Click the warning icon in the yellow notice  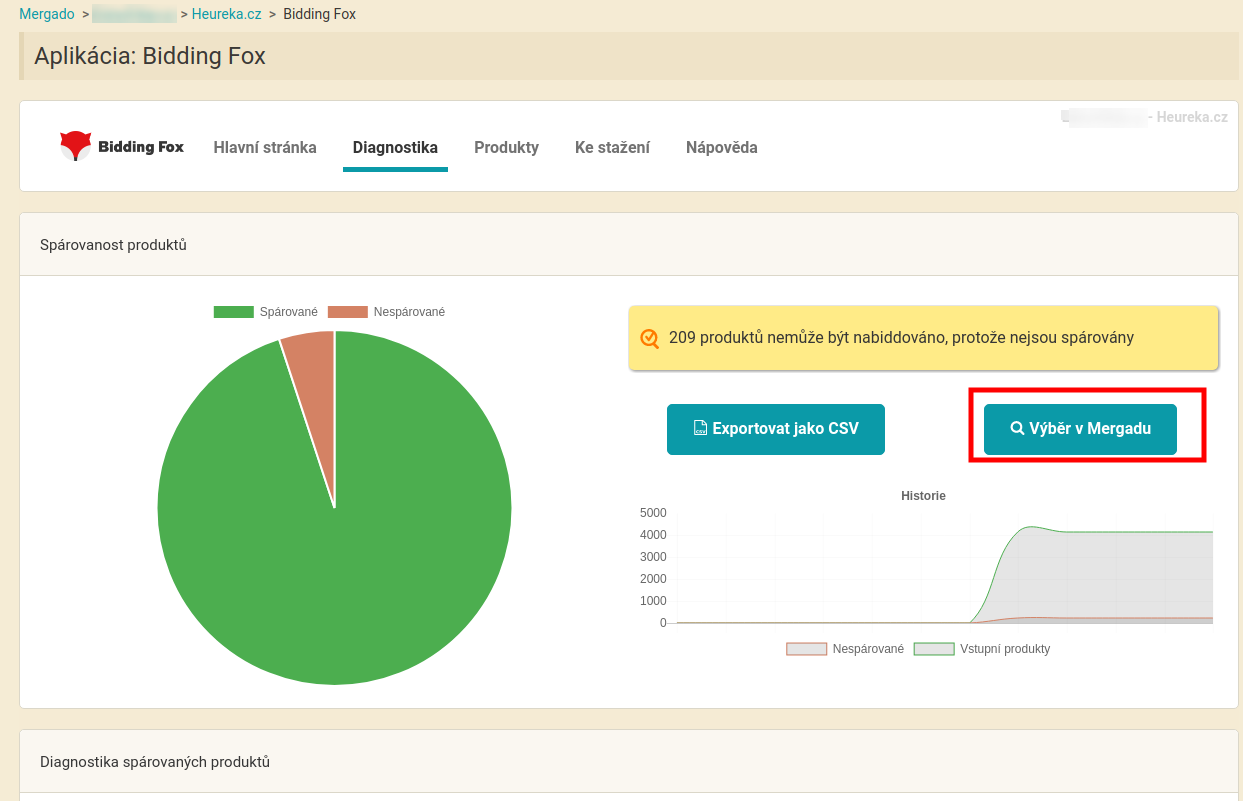(650, 338)
